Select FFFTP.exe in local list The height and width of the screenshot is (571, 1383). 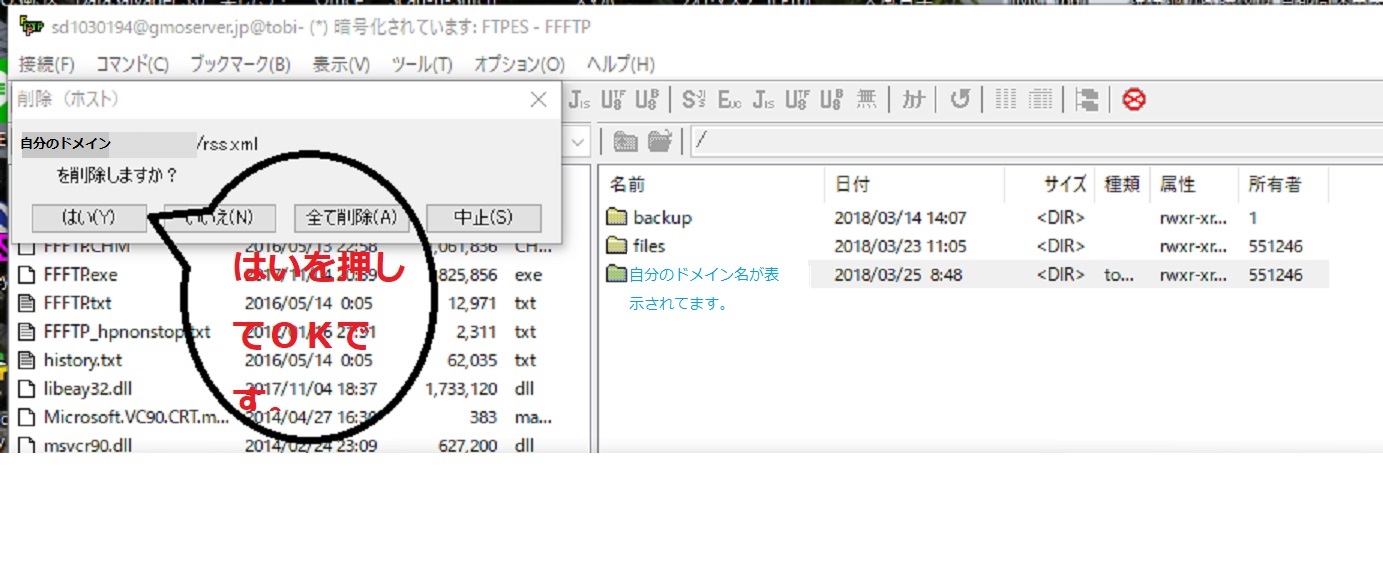80,275
